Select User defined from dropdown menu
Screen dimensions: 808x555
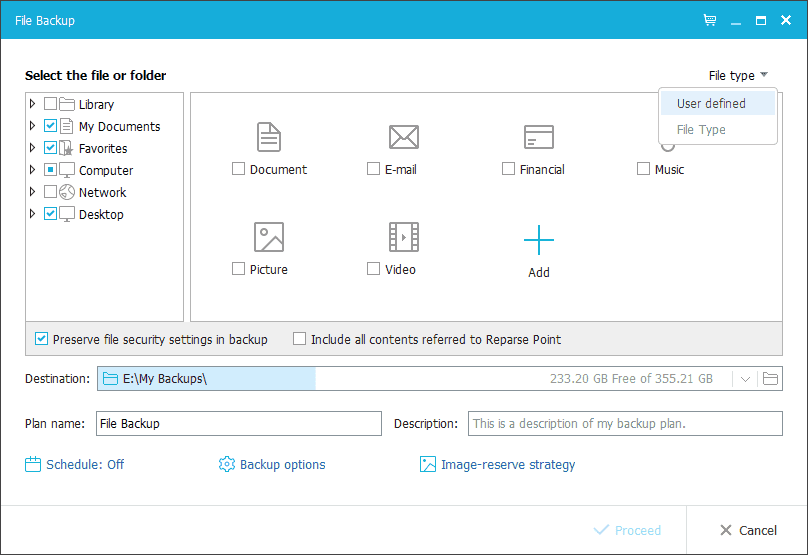click(718, 103)
